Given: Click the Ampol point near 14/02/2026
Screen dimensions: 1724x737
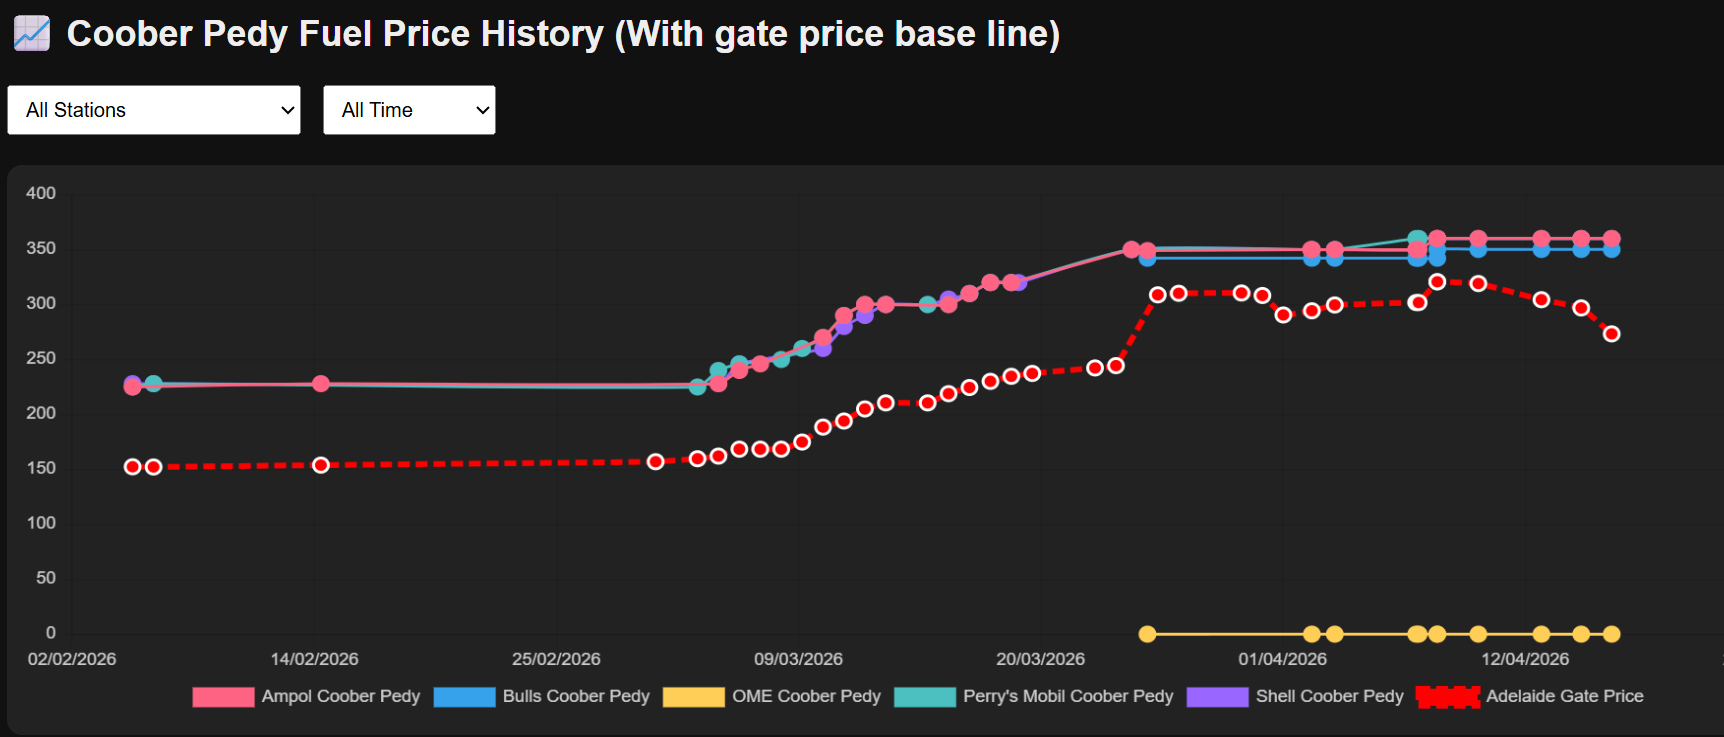Looking at the screenshot, I should tap(321, 384).
